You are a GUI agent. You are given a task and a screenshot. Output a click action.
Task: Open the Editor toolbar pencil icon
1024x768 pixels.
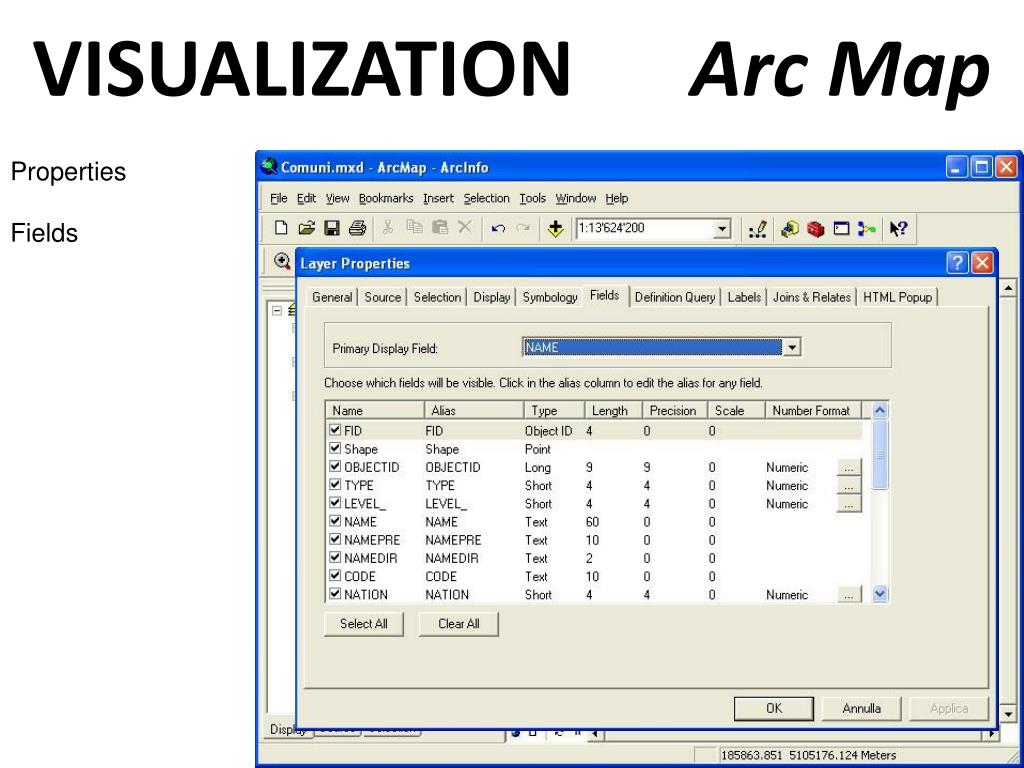[x=758, y=229]
